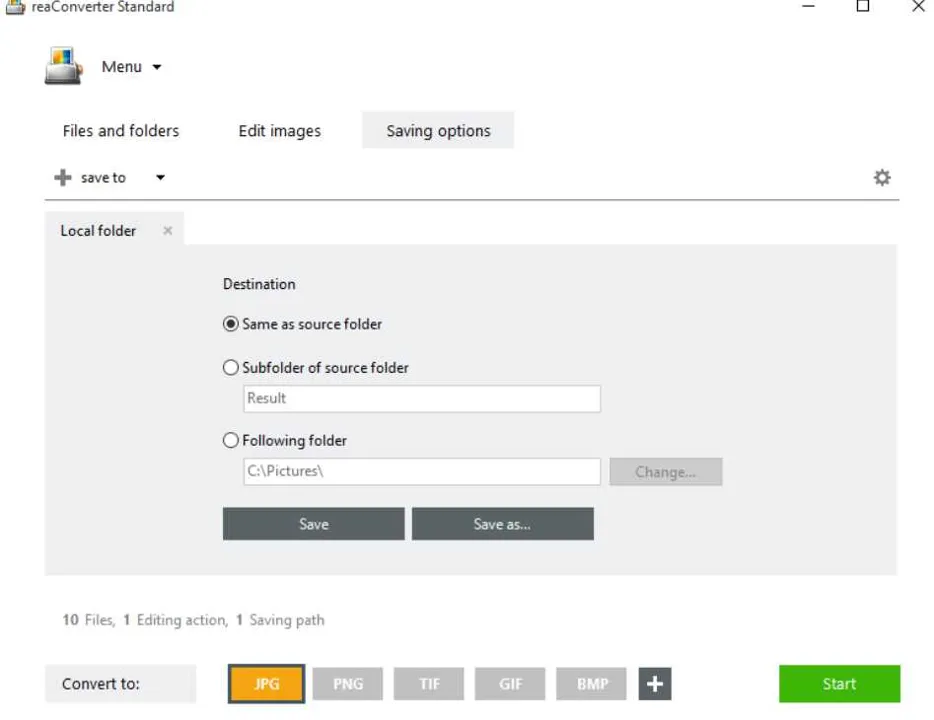Minimize the reaConverter window
934x720 pixels.
pos(808,6)
